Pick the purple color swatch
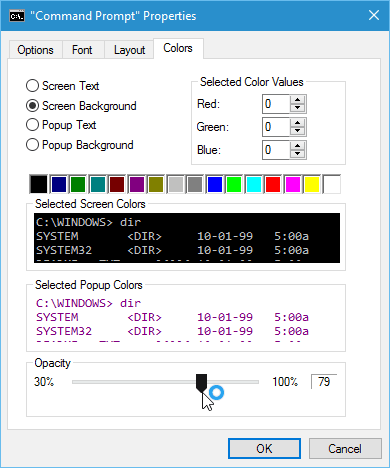390x468 pixels. [x=137, y=184]
